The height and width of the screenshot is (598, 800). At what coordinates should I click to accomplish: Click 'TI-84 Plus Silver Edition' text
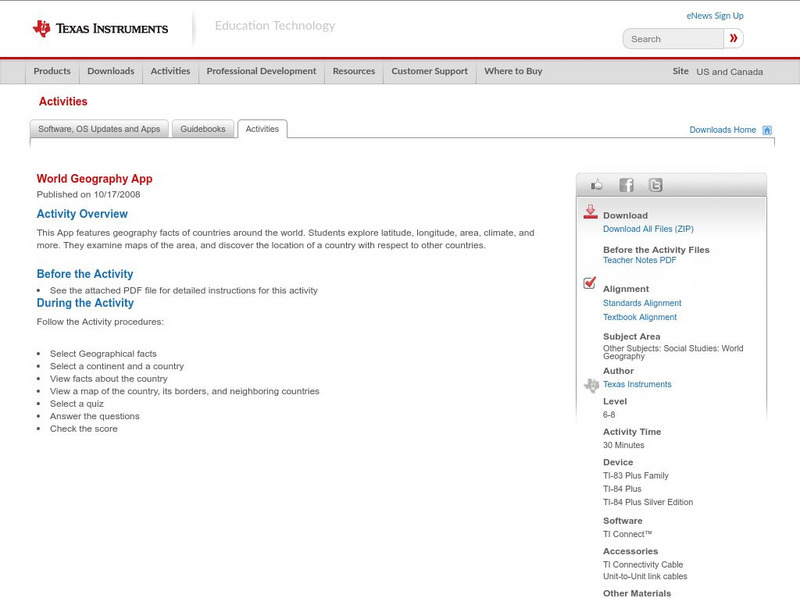click(648, 502)
